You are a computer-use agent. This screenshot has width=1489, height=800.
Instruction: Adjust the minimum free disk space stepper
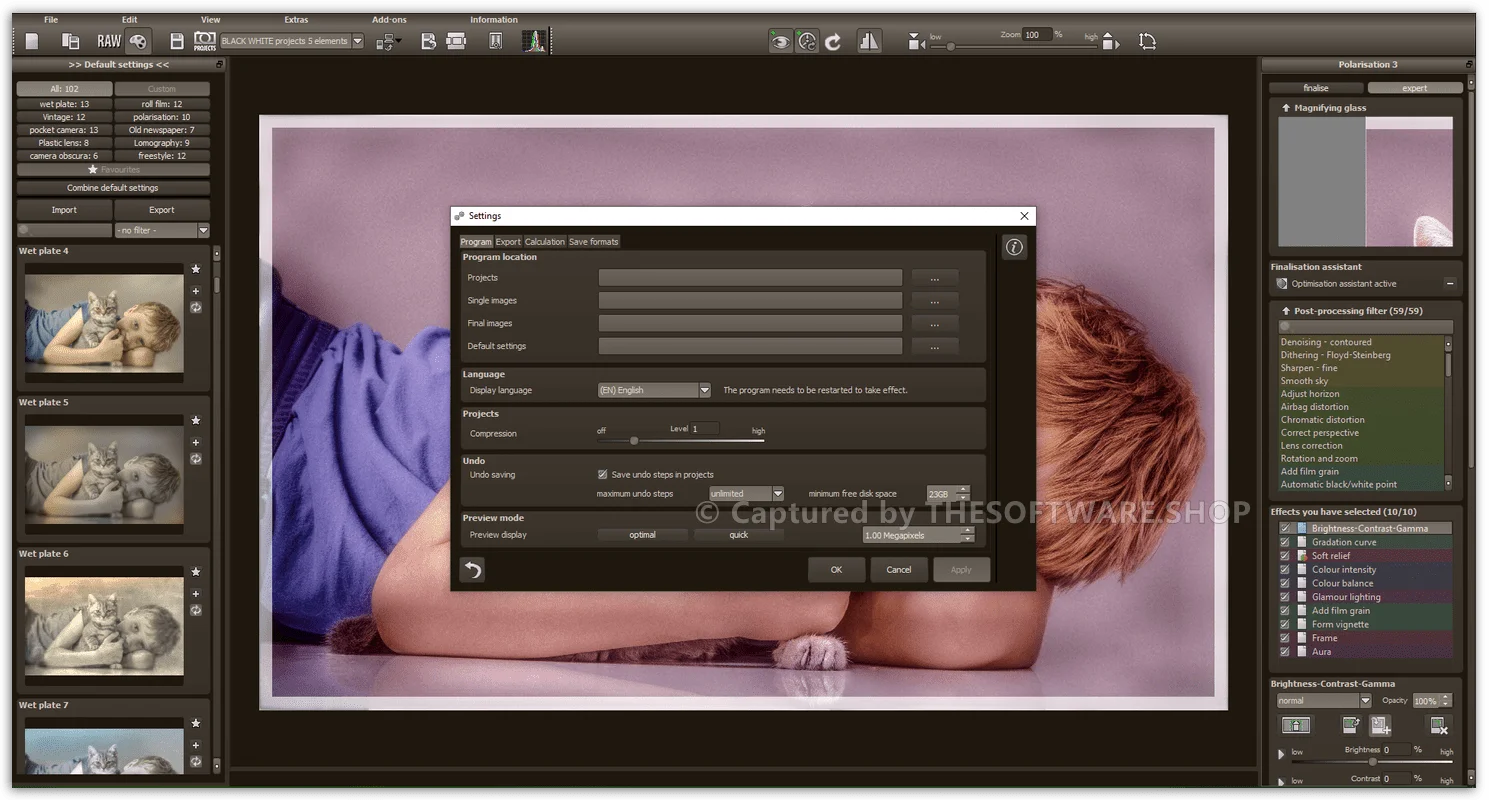tap(964, 494)
